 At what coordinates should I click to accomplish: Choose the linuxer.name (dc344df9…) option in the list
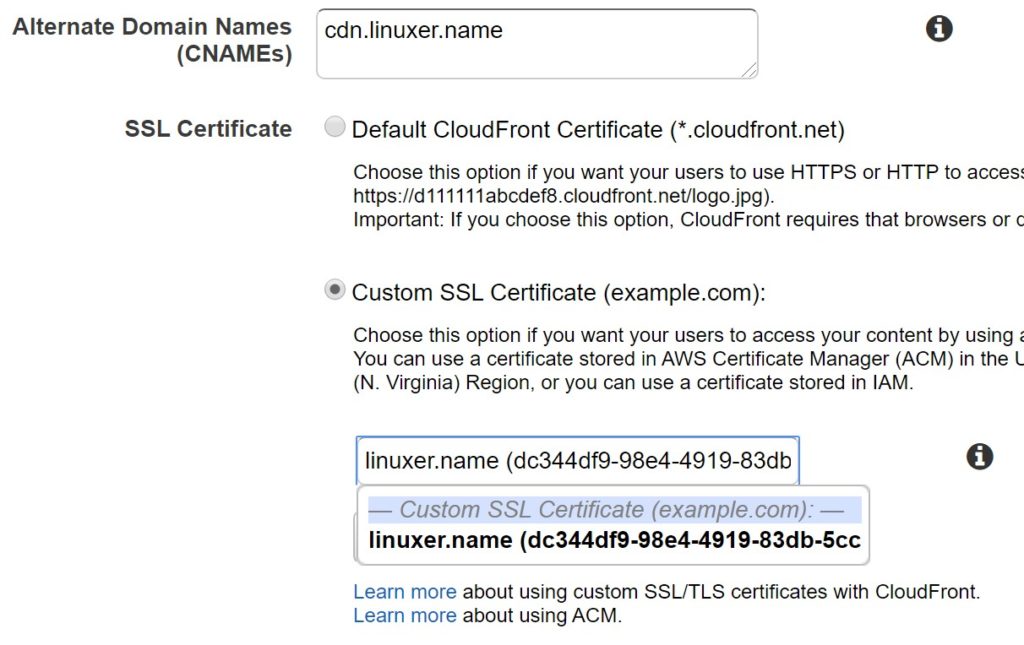pyautogui.click(x=613, y=541)
